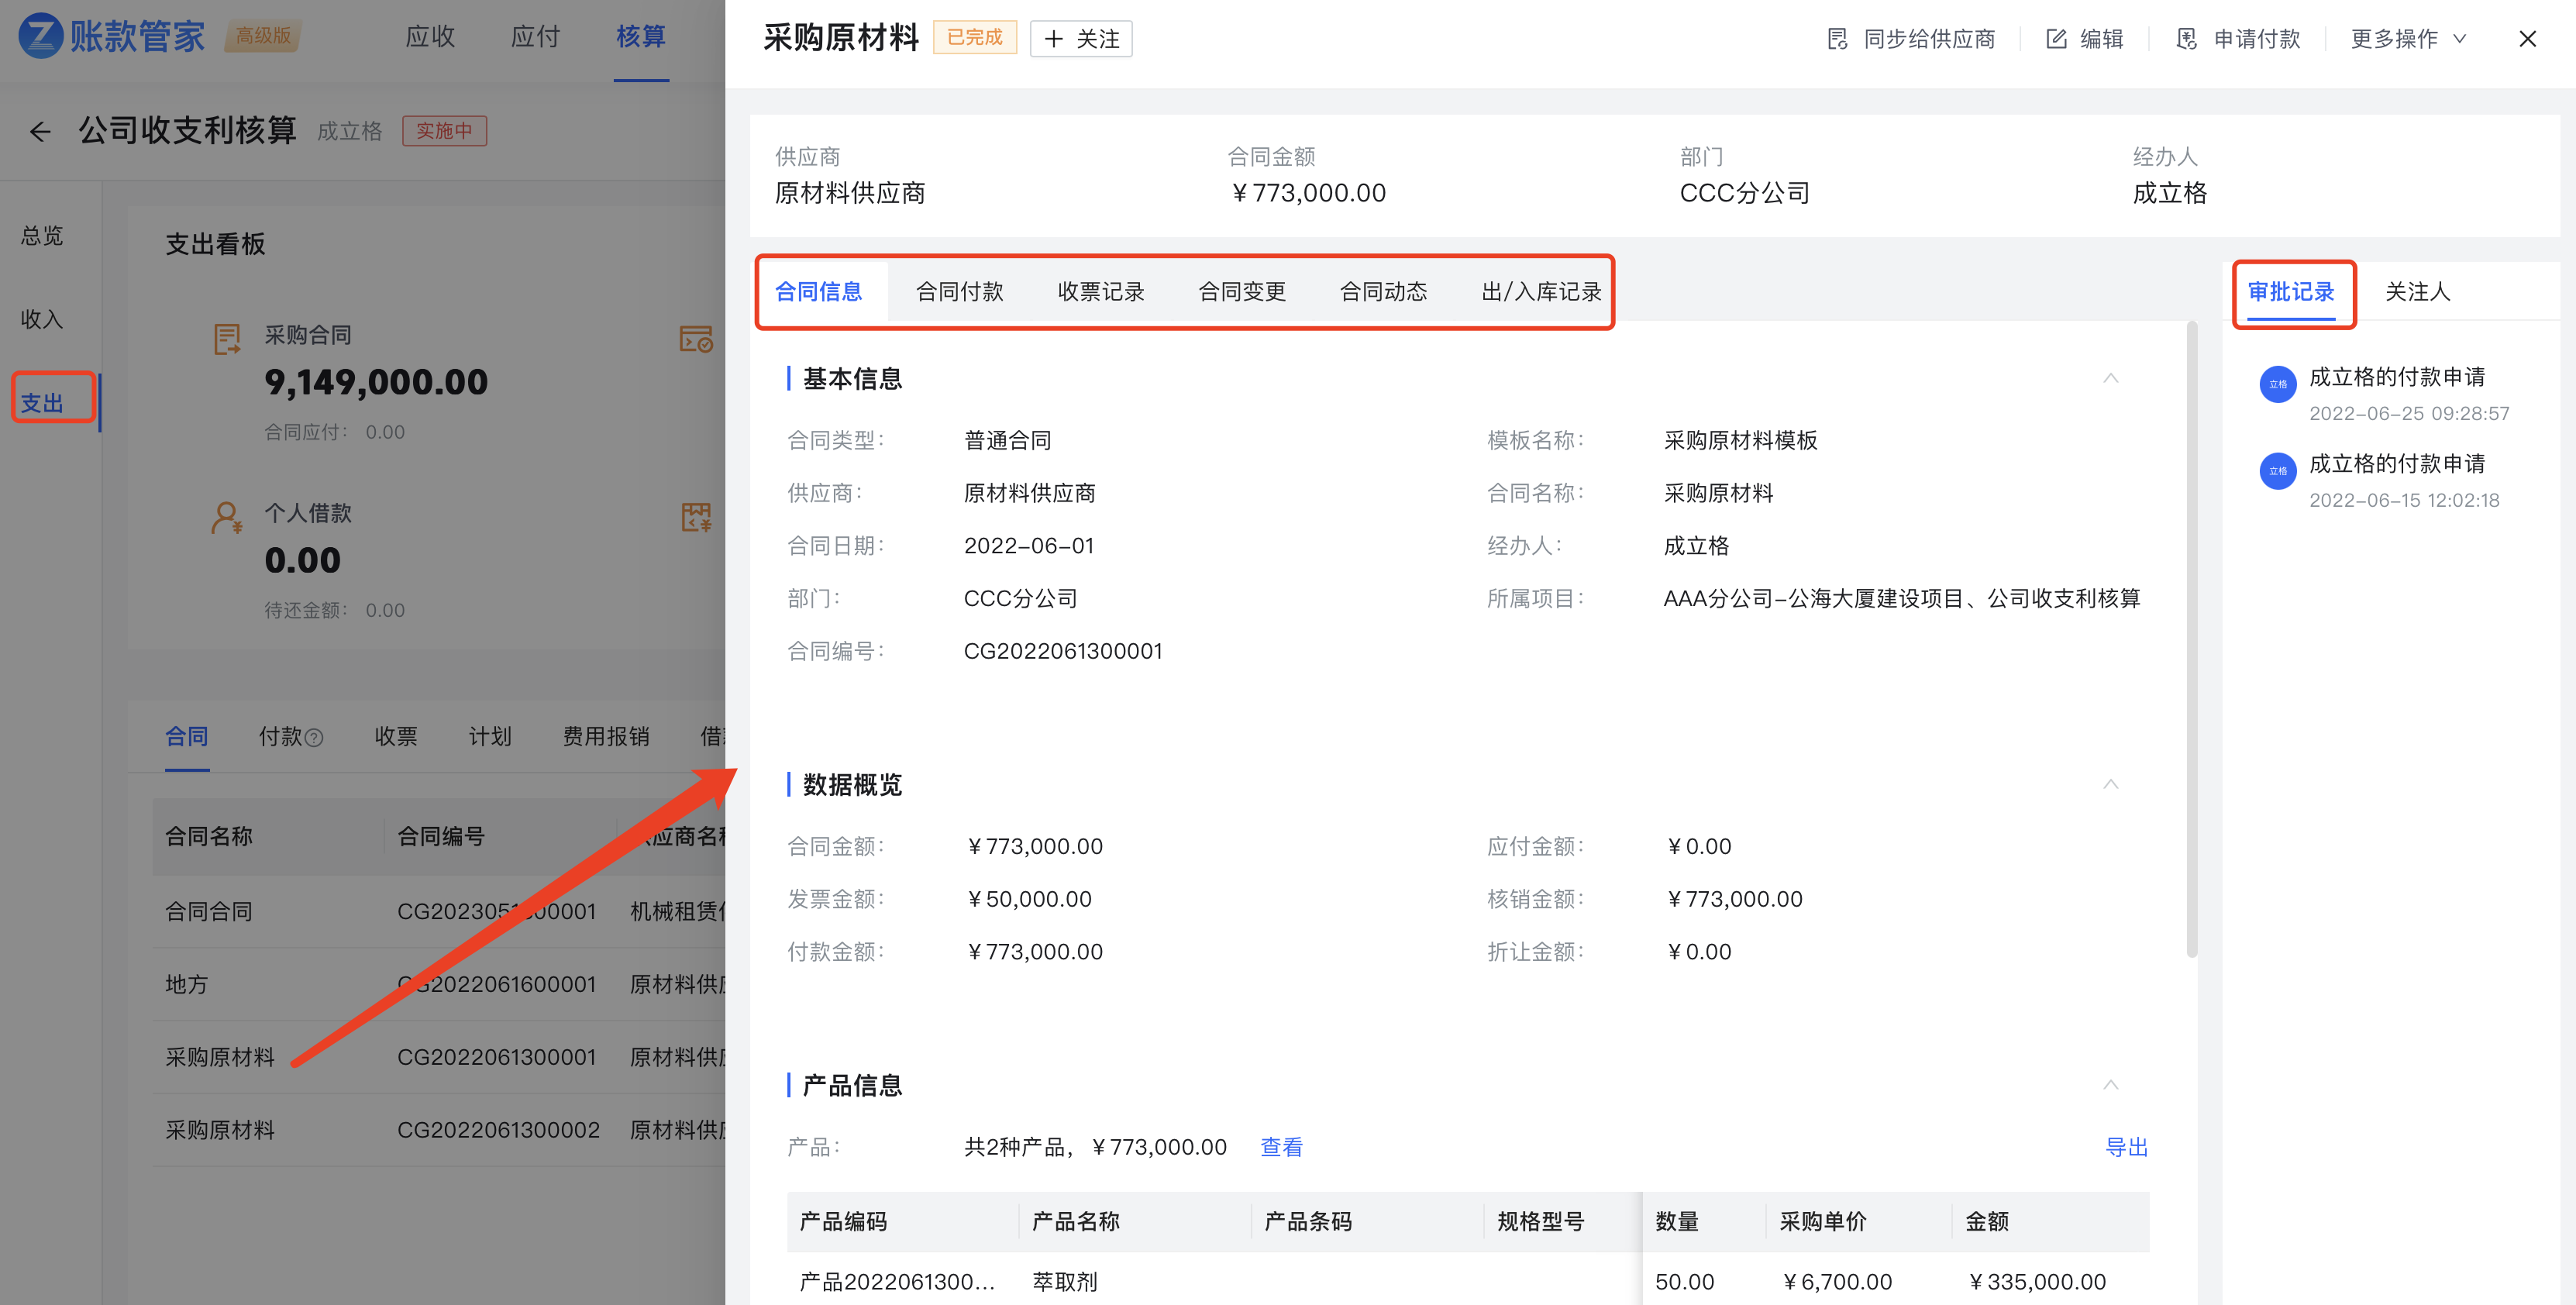Switch to the 费用报销 list tab
The image size is (2576, 1305).
click(x=606, y=737)
